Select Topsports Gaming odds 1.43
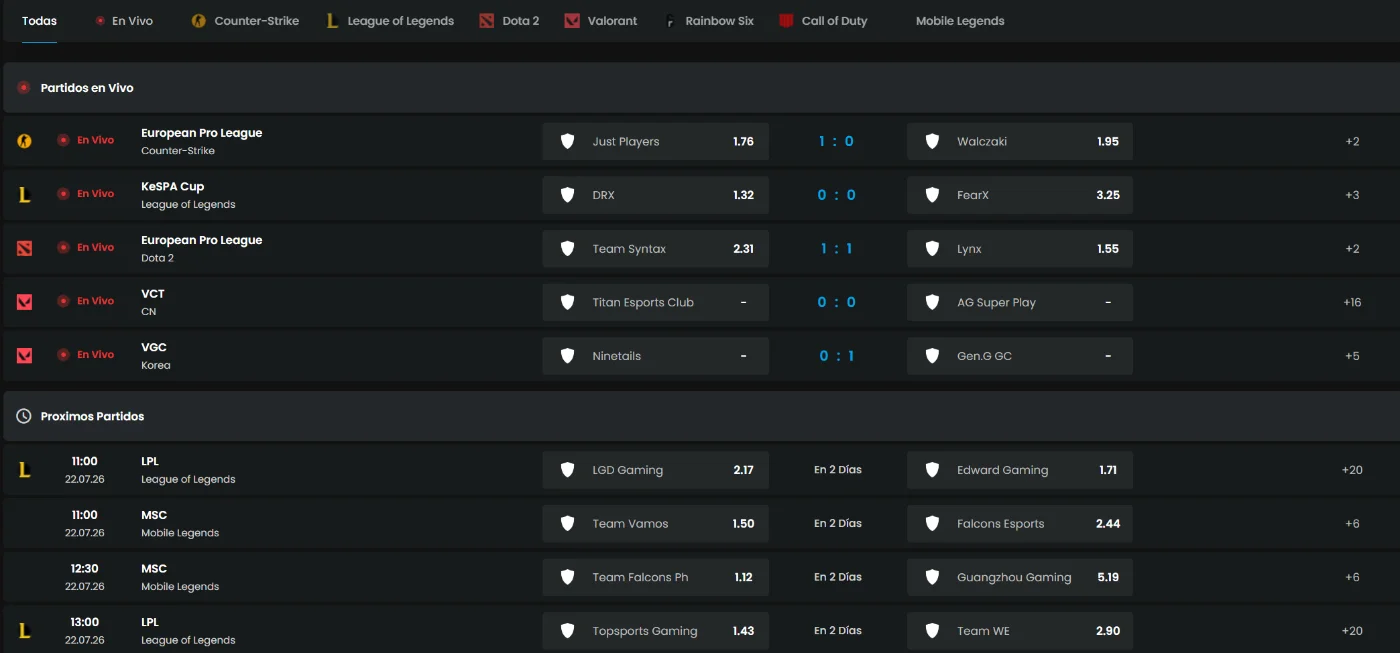The width and height of the screenshot is (1400, 653). [x=656, y=631]
